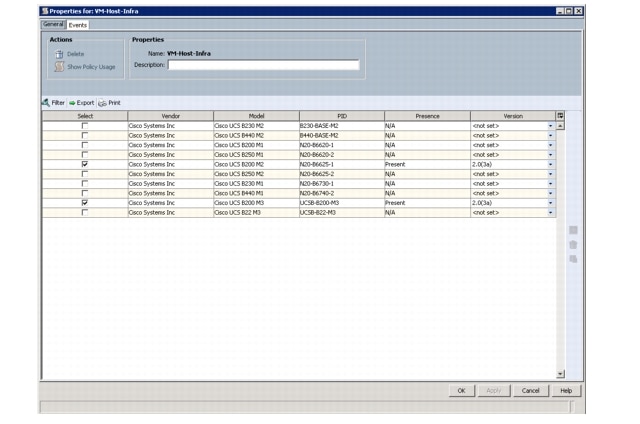Image resolution: width=640 pixels, height=424 pixels.
Task: Check the Cisco UCS B22 M3 row checkbox
Action: 85,212
